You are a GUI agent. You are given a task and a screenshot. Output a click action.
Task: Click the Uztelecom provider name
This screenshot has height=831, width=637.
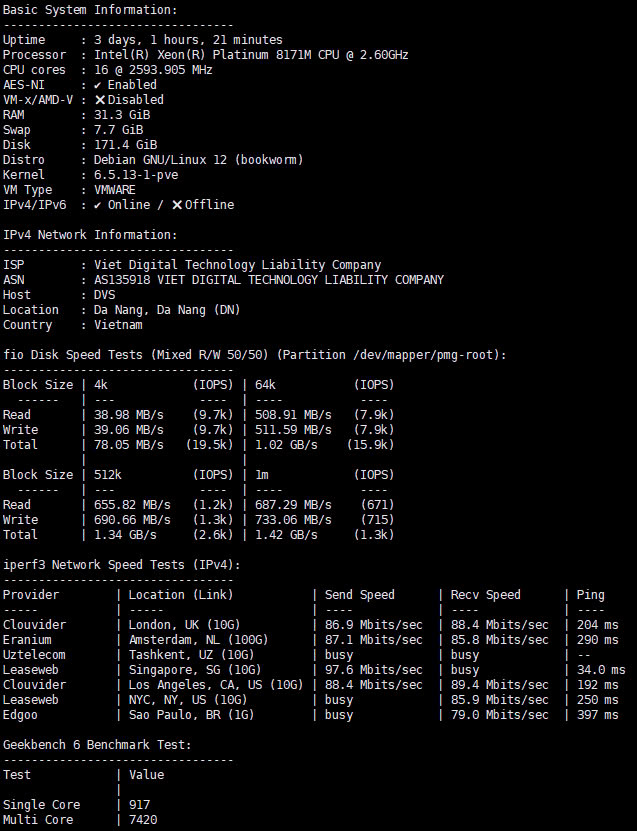tap(34, 655)
